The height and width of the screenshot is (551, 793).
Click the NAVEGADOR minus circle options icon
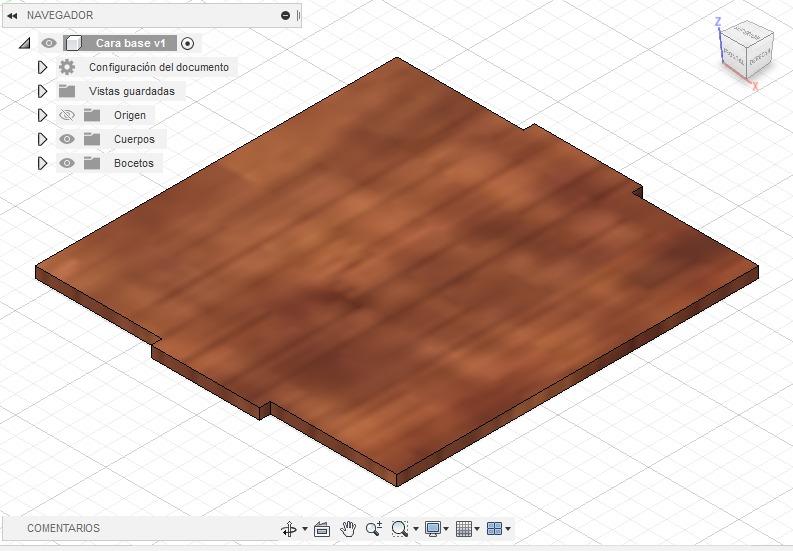285,16
